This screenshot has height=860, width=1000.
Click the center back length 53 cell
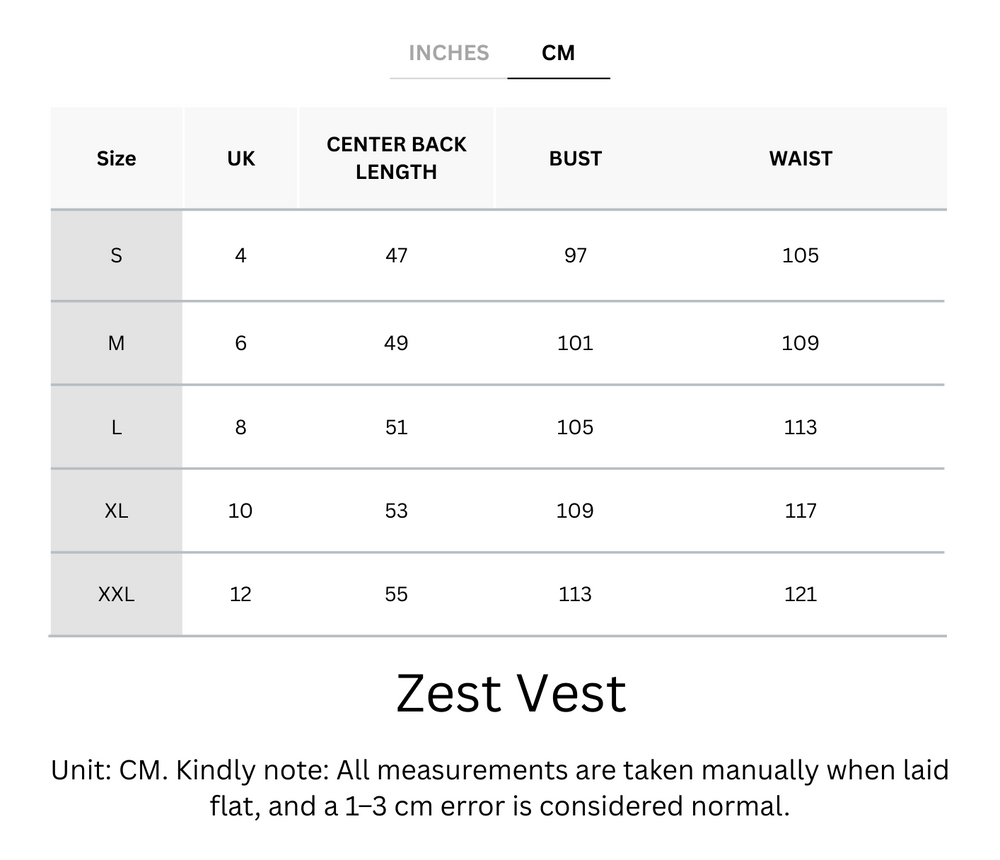pos(396,511)
